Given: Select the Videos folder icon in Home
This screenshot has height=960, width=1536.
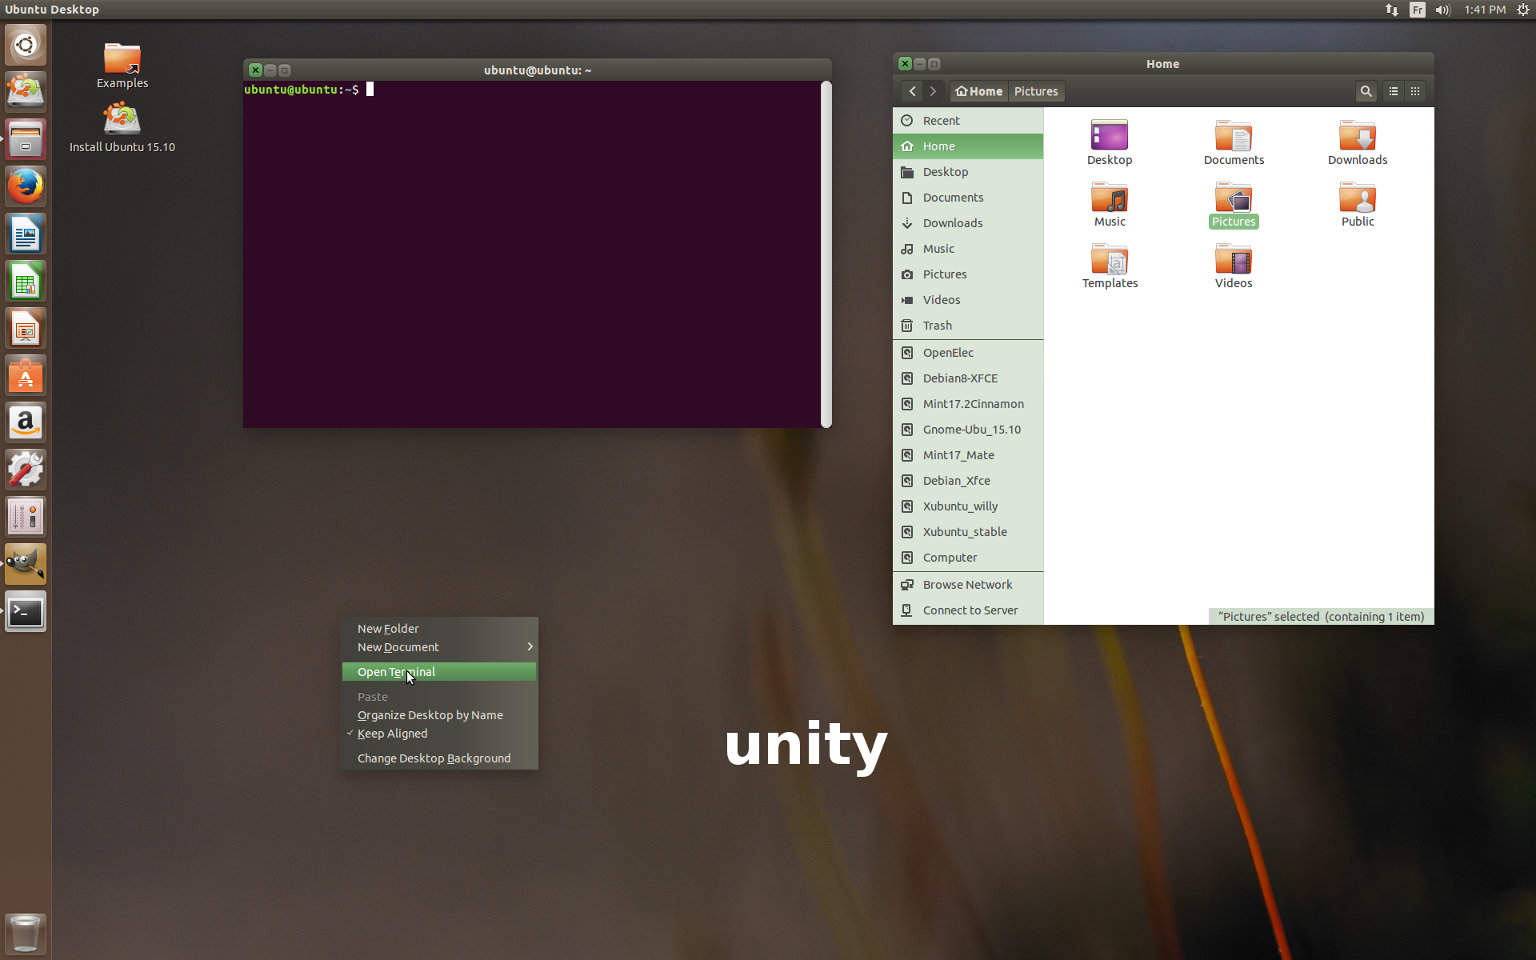Looking at the screenshot, I should (1234, 266).
